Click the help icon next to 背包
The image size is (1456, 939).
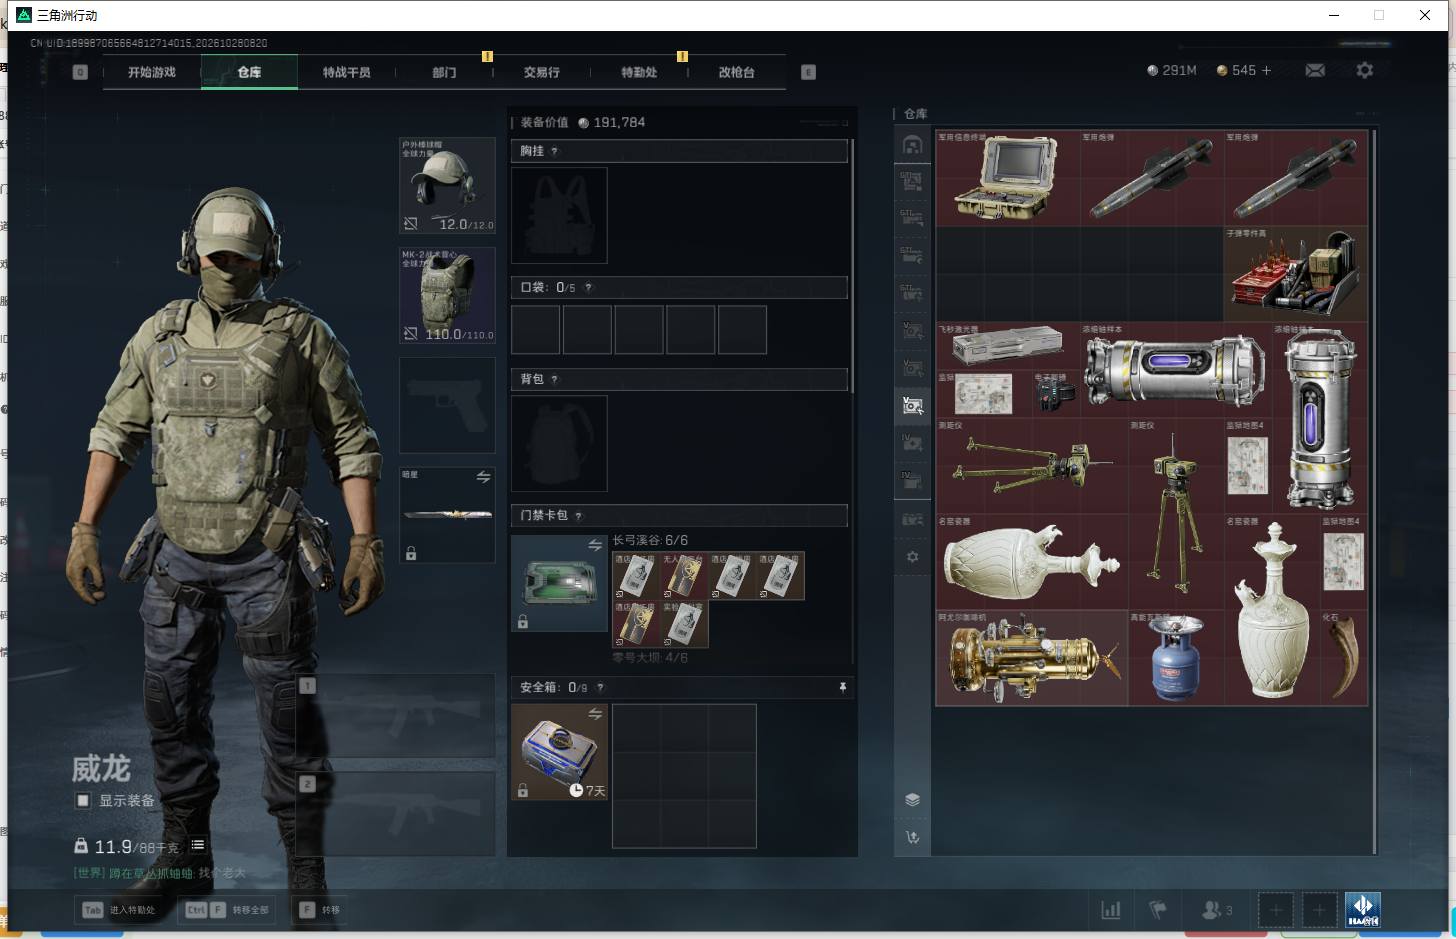click(554, 380)
